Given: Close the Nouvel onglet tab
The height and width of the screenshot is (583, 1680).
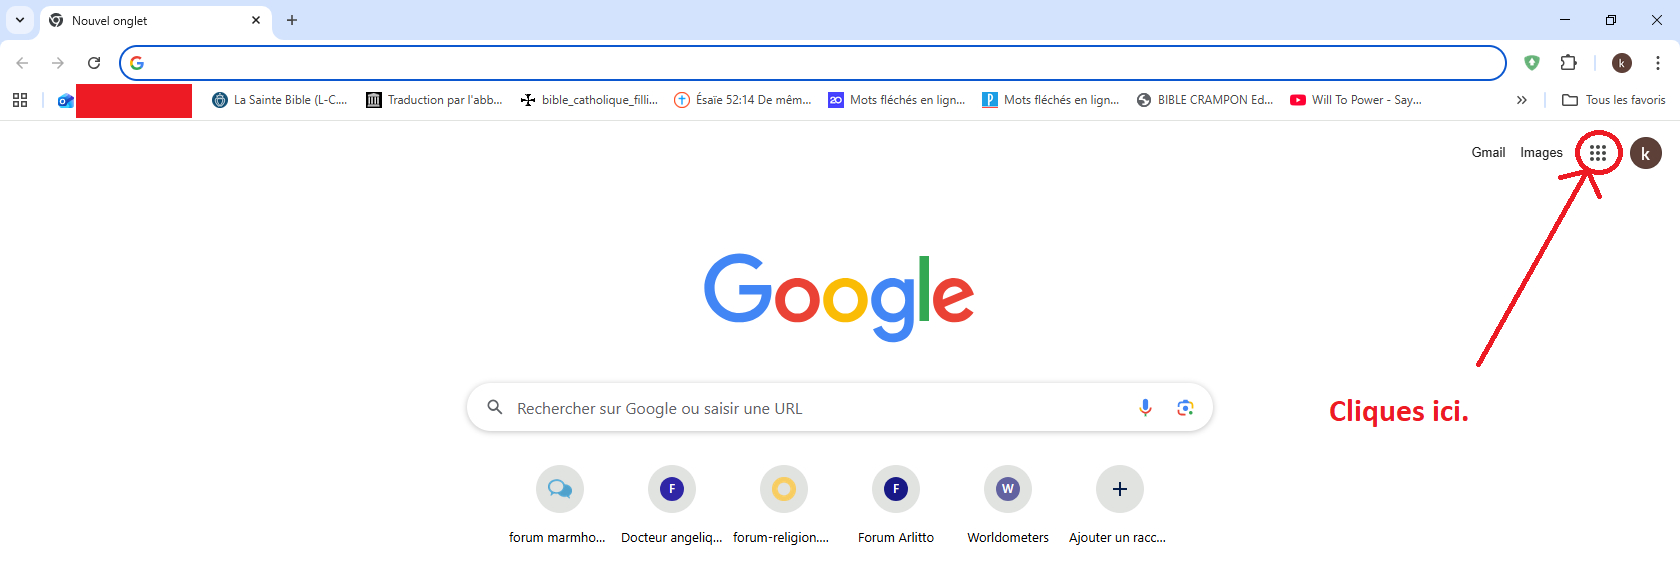Looking at the screenshot, I should [256, 20].
